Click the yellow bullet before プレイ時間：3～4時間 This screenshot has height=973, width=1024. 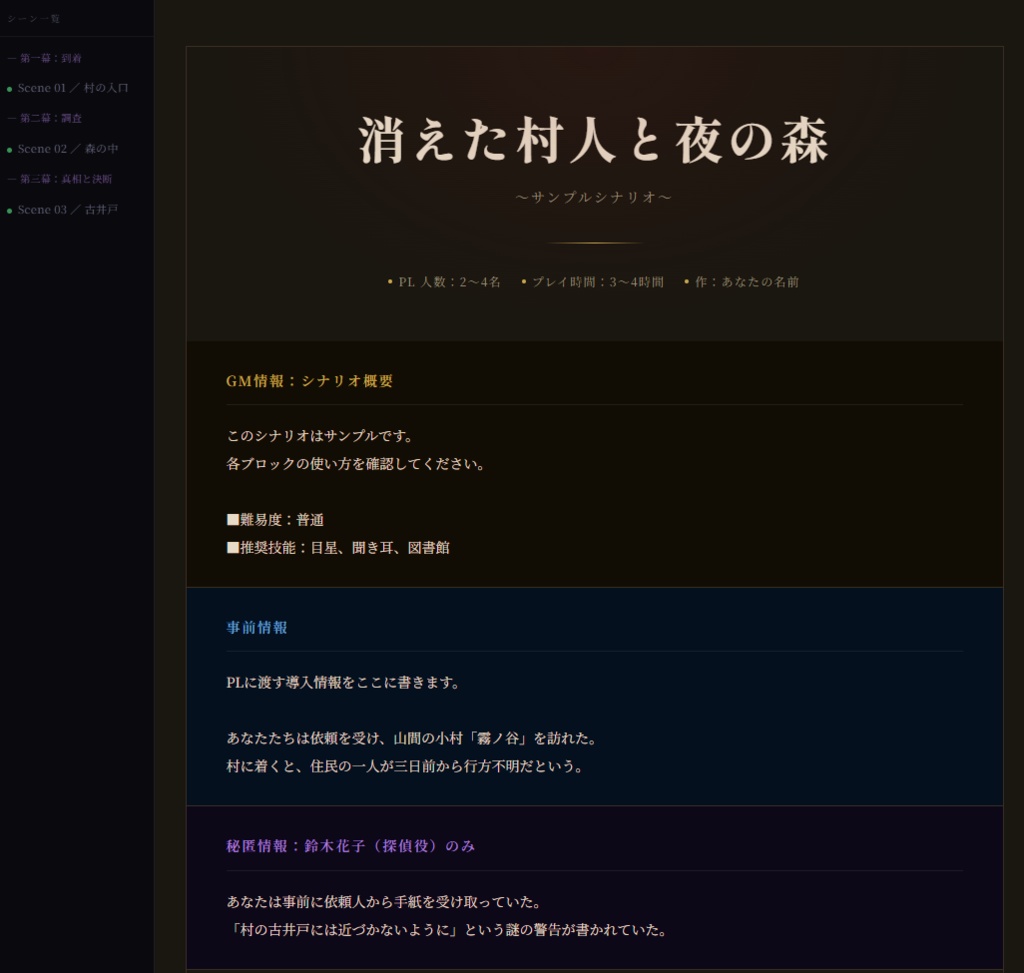coord(523,281)
